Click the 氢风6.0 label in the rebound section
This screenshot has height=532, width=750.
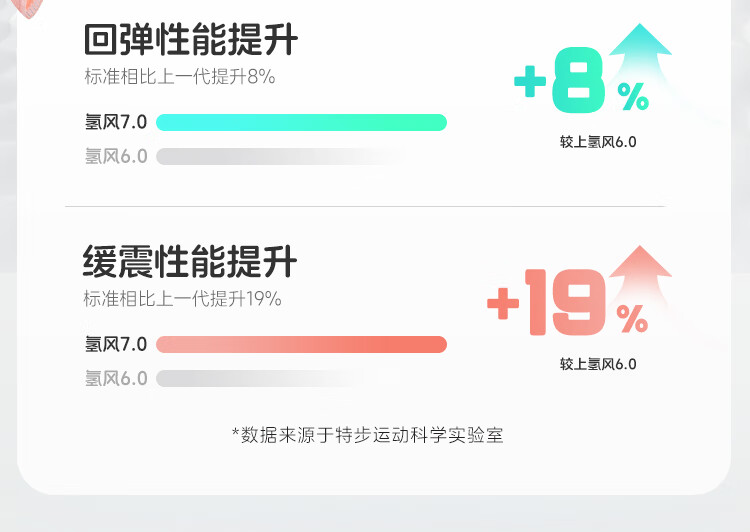click(116, 157)
